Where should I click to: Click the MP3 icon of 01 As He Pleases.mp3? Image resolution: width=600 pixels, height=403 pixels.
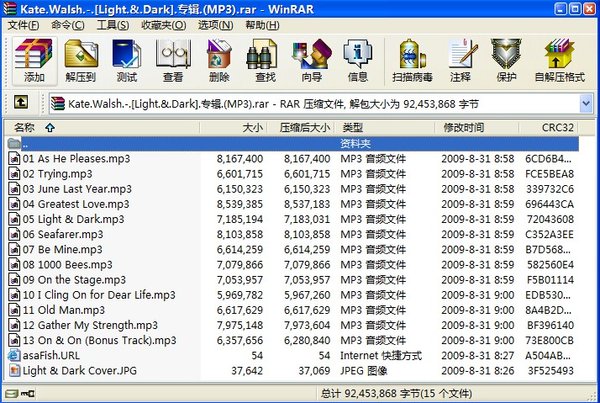click(x=14, y=158)
